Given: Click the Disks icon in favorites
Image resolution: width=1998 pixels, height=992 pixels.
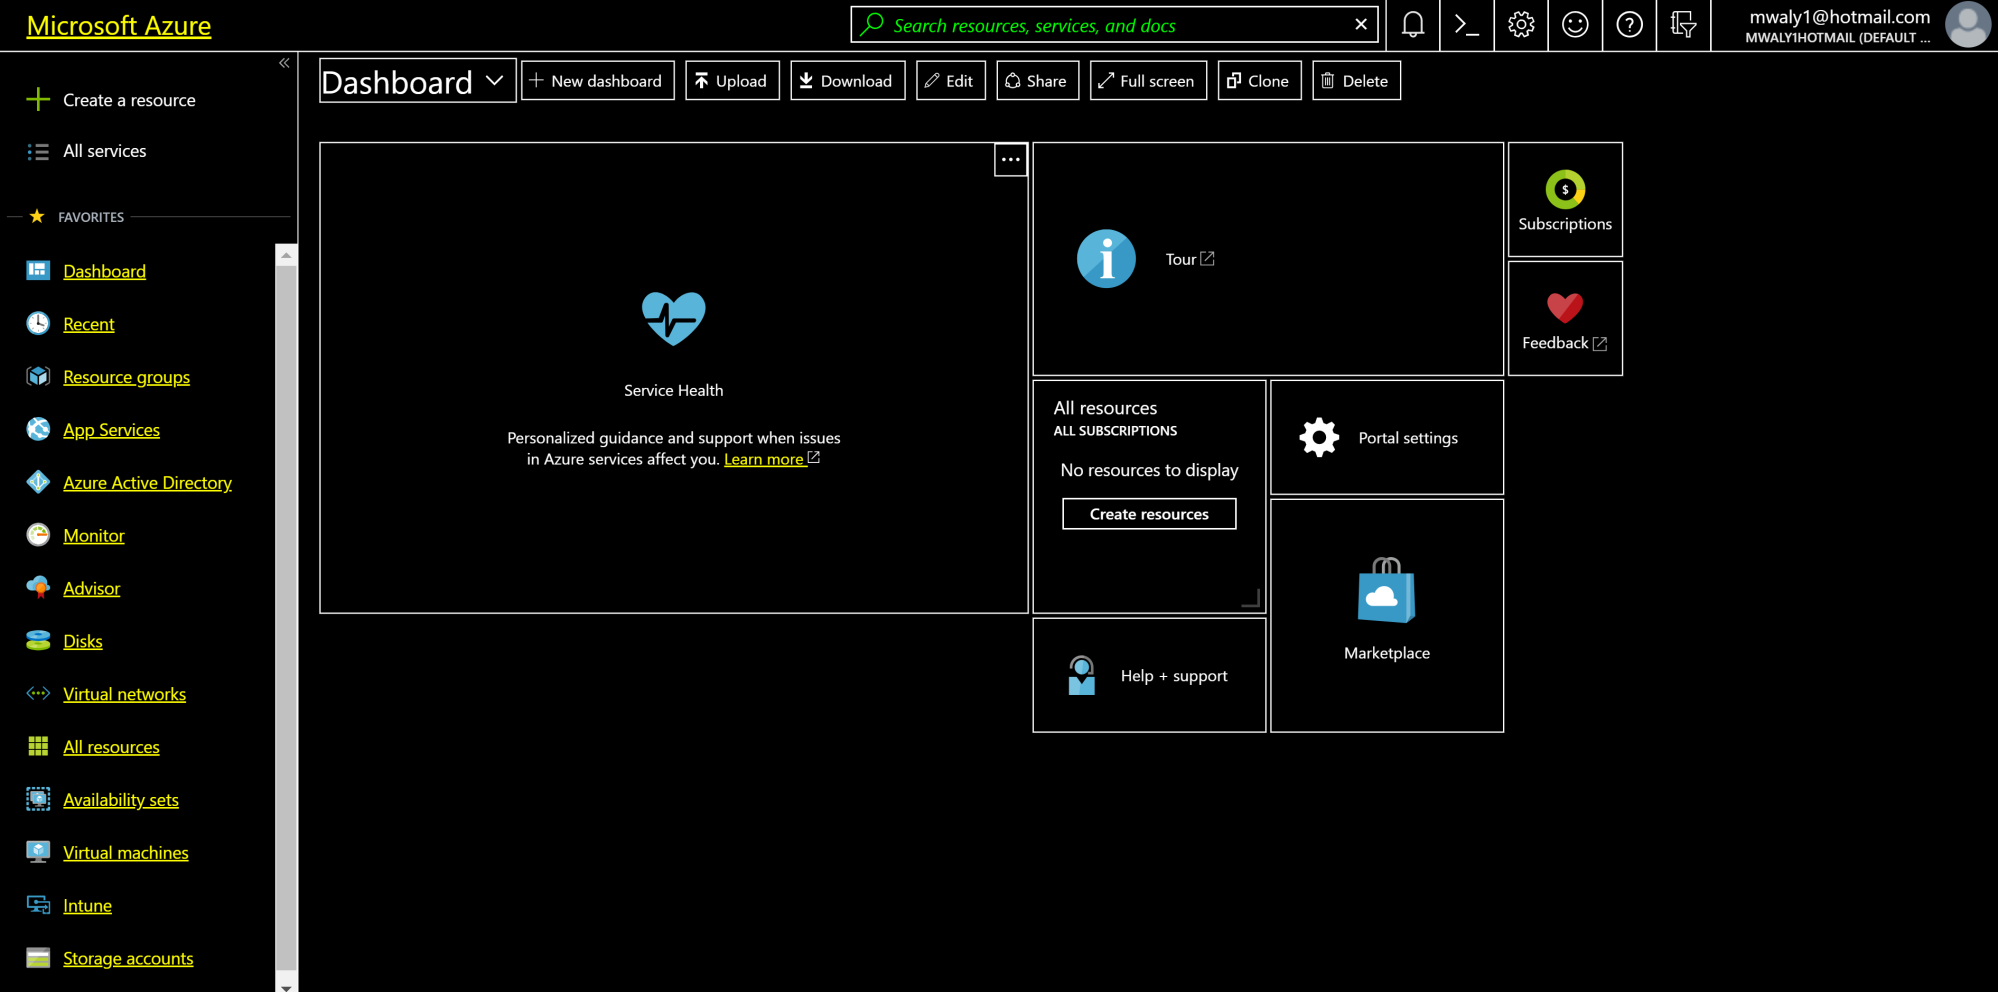Looking at the screenshot, I should click(x=38, y=641).
